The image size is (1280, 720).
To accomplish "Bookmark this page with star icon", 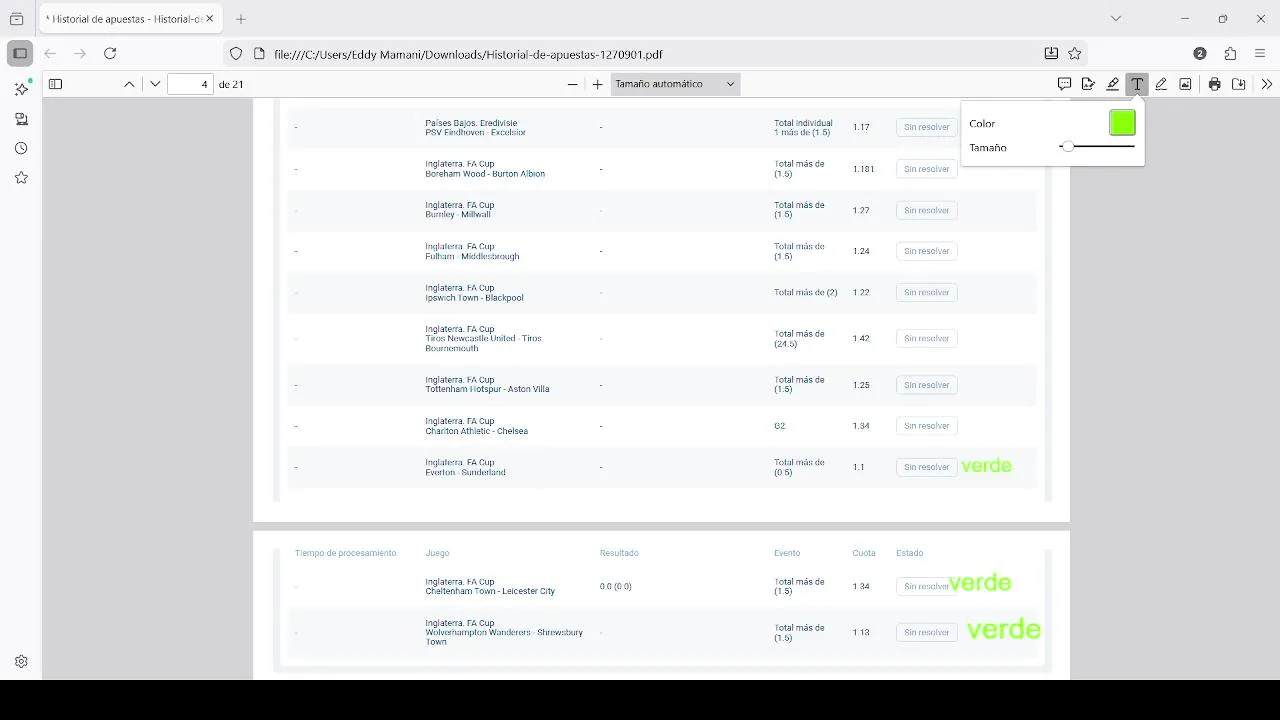I will click(1075, 54).
